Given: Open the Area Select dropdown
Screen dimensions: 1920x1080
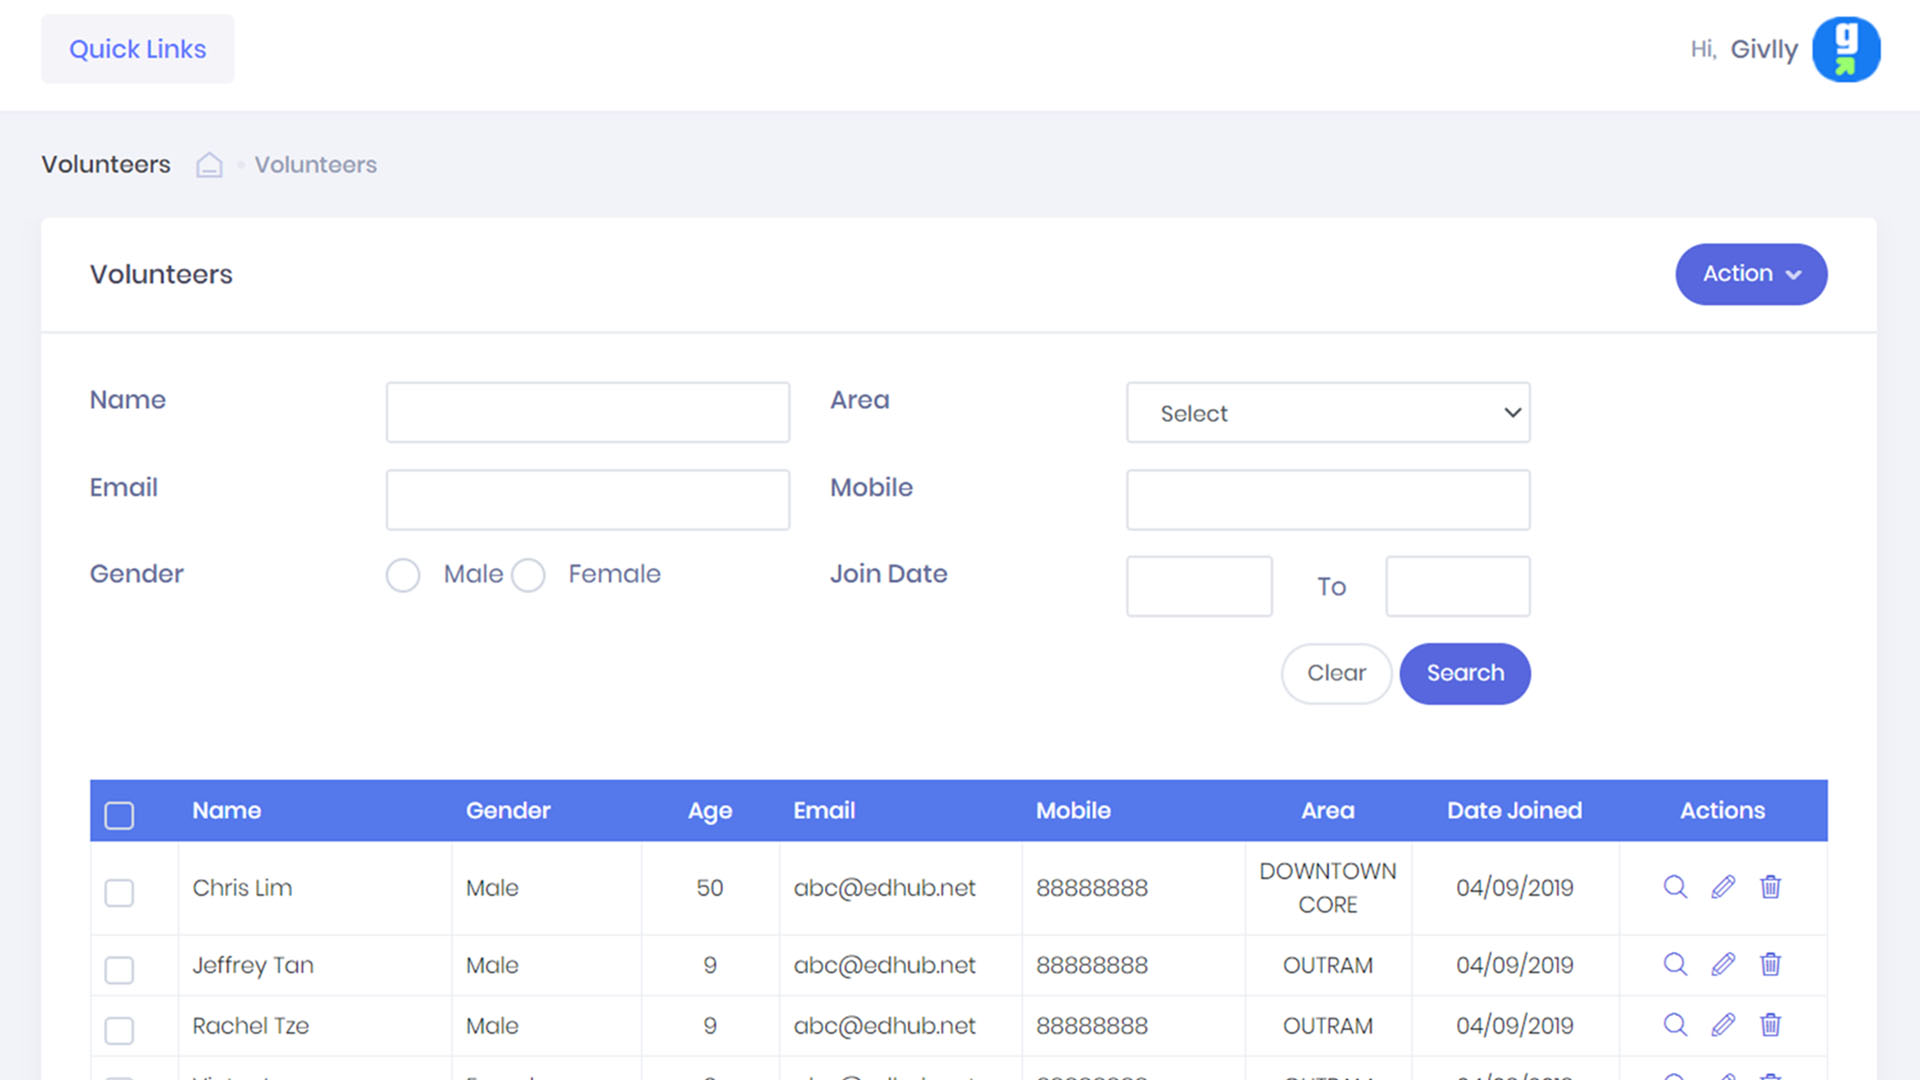Looking at the screenshot, I should point(1328,412).
